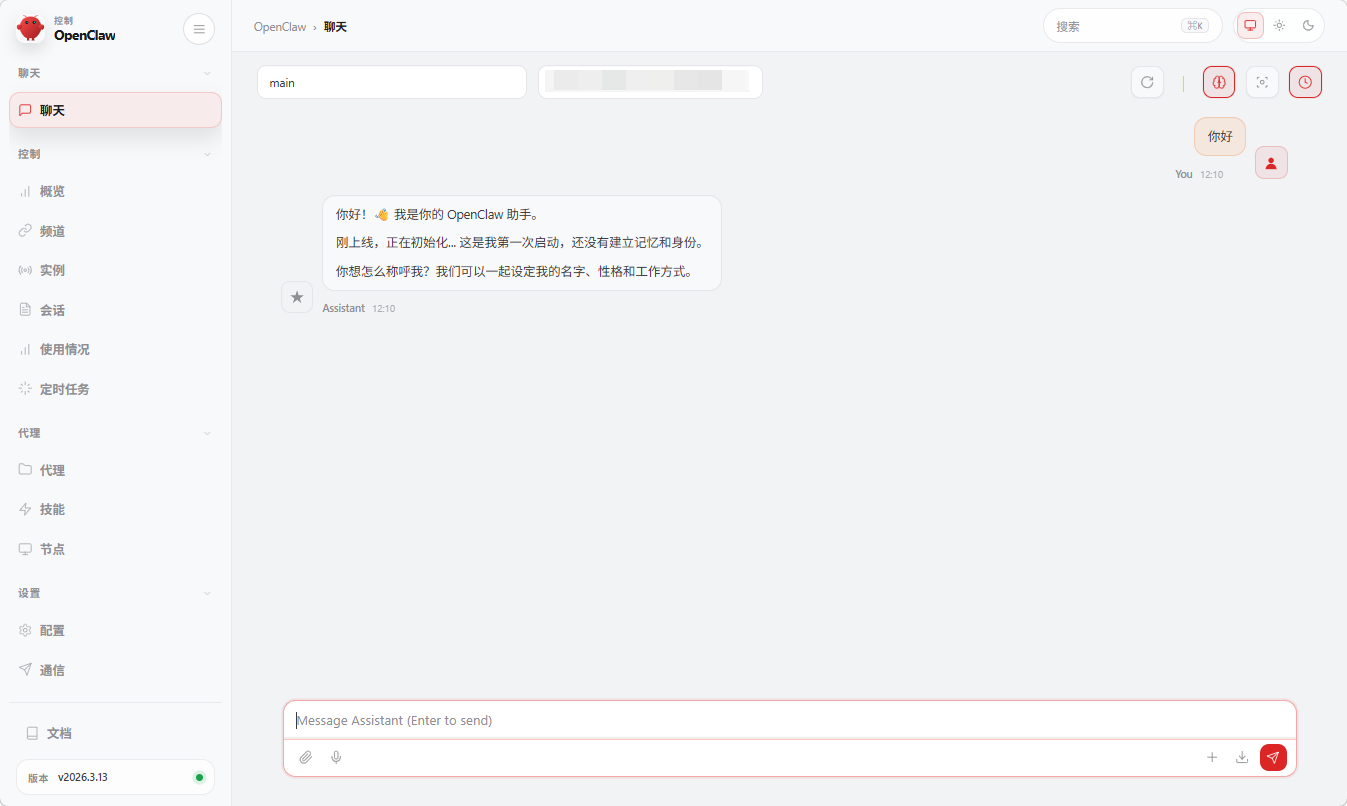
Task: Click the line starting "你想怎么称呼我"
Action: (x=514, y=271)
